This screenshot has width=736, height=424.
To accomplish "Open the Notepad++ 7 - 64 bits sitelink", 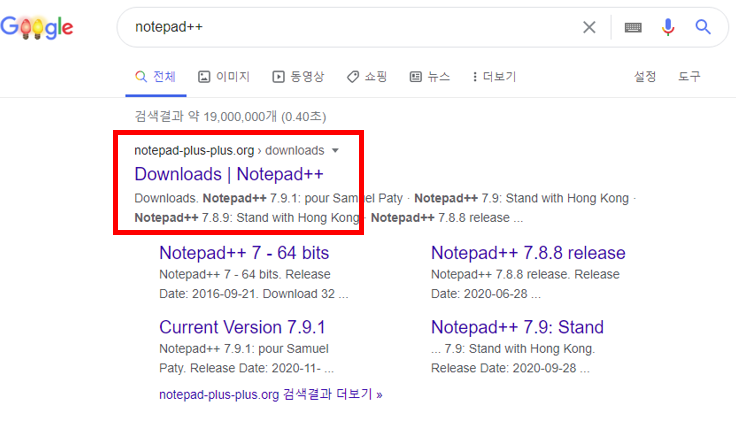I will click(244, 253).
